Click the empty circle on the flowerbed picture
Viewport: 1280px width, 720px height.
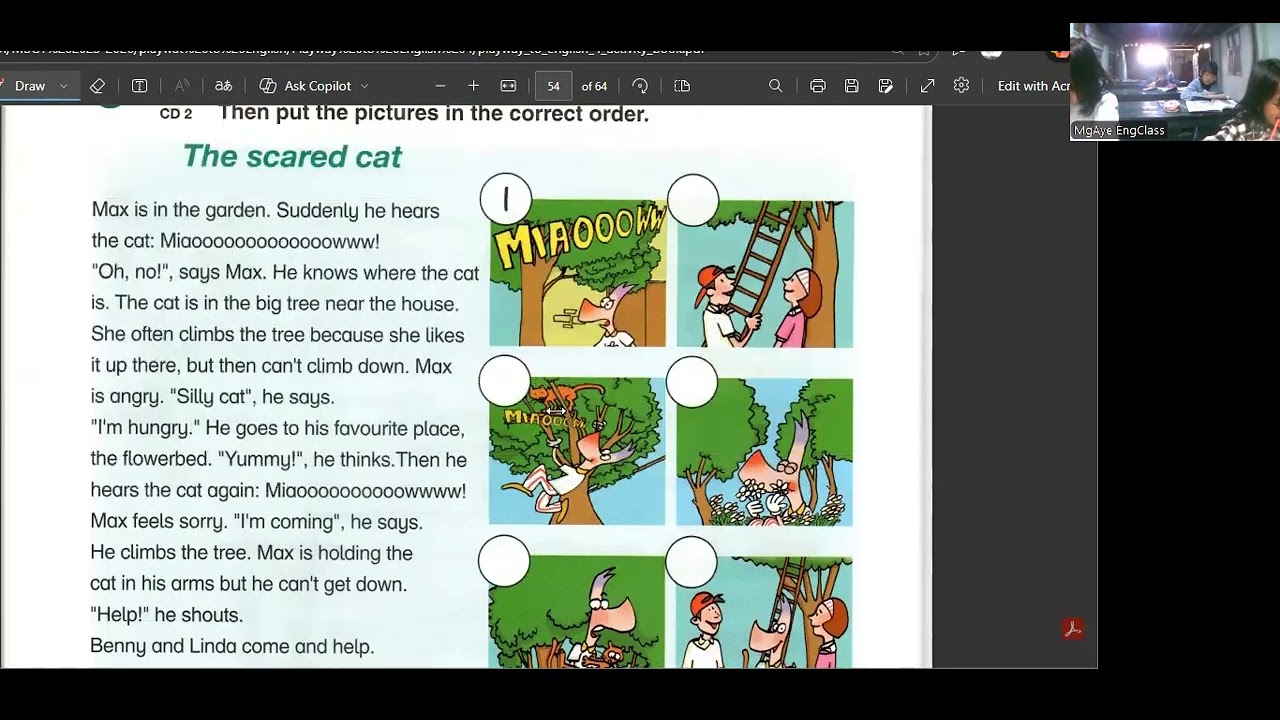coord(692,383)
